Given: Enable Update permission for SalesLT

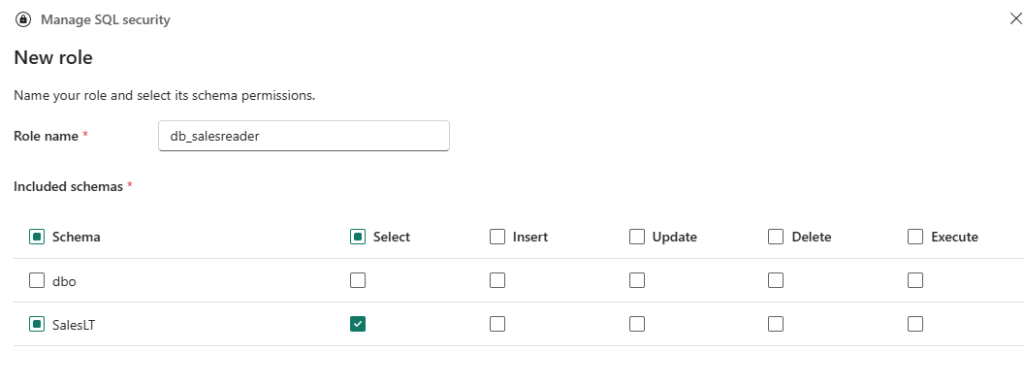Looking at the screenshot, I should coord(637,323).
